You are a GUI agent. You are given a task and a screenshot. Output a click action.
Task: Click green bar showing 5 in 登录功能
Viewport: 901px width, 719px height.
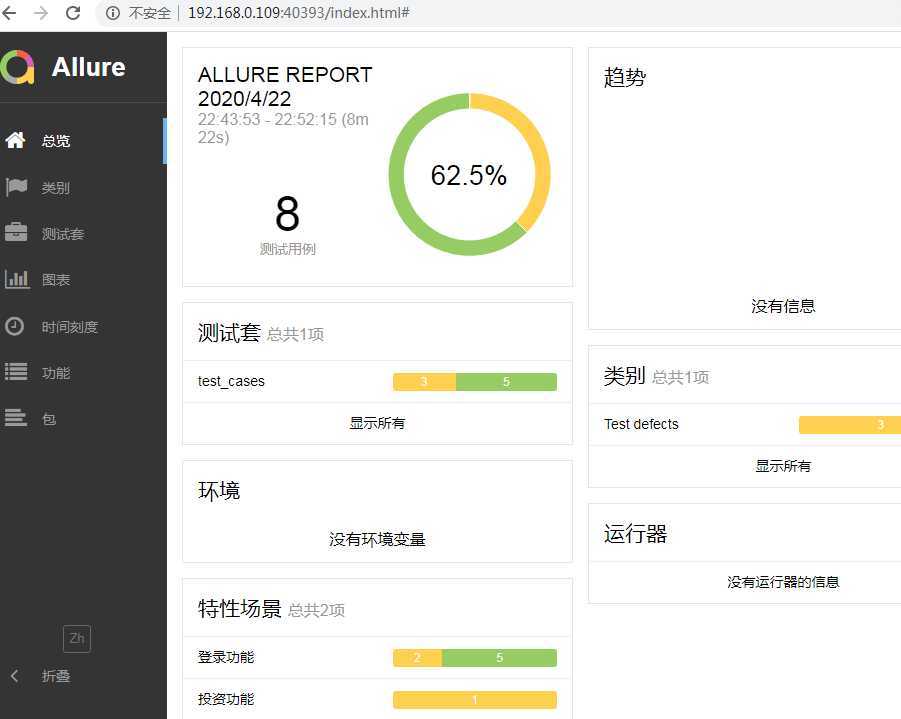tap(499, 658)
